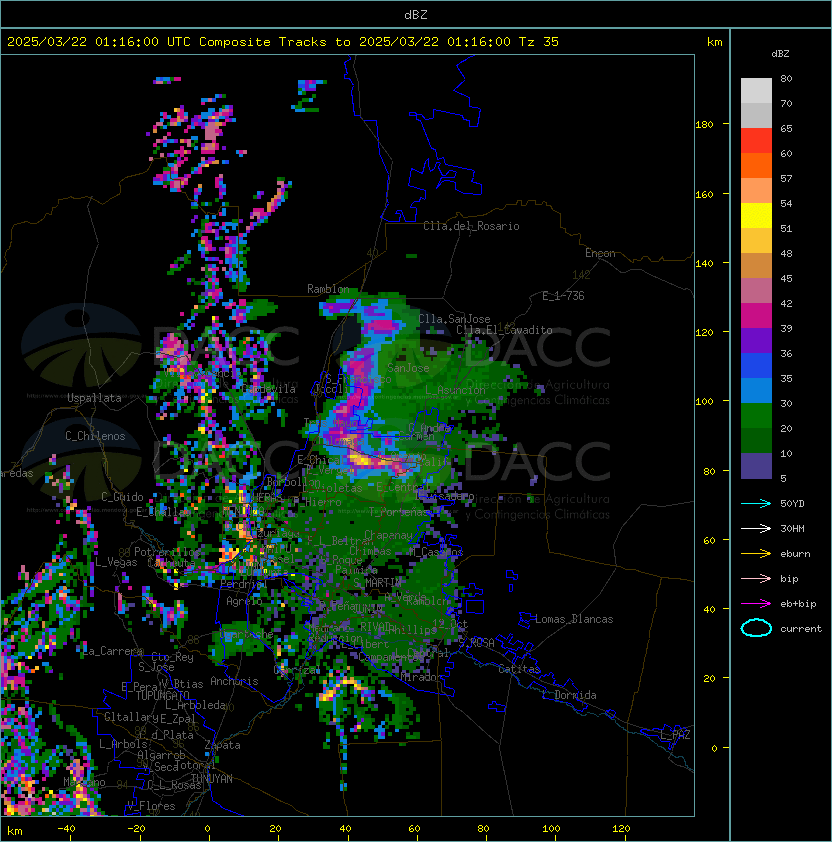This screenshot has width=832, height=842.
Task: Click the 160 tick on vertical km axis
Action: 705,194
